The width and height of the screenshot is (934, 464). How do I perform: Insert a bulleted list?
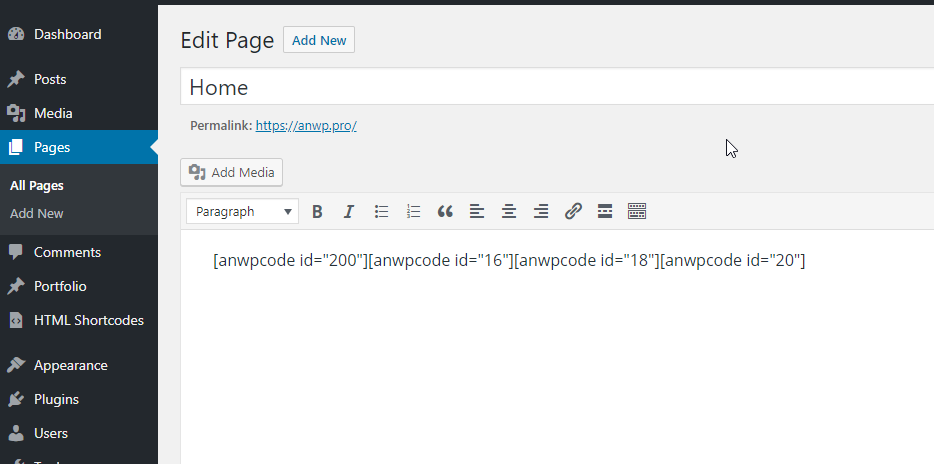[381, 211]
